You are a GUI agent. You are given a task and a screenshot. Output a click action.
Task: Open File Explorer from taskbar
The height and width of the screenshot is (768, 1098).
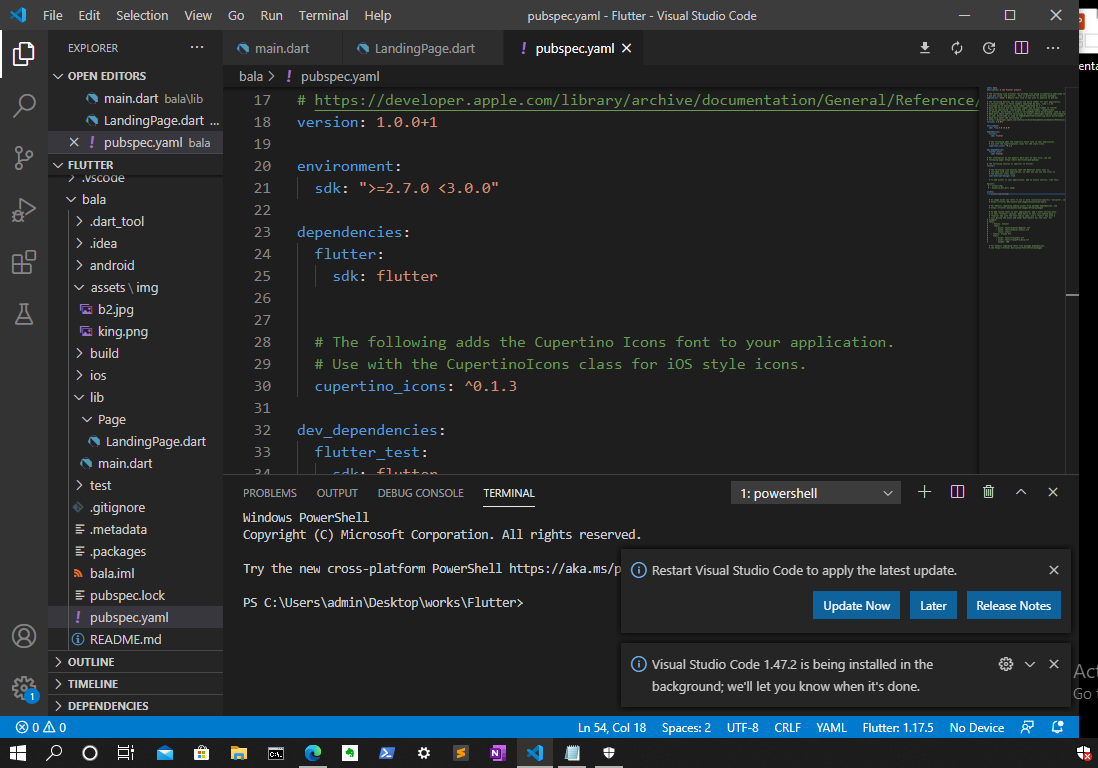(238, 753)
